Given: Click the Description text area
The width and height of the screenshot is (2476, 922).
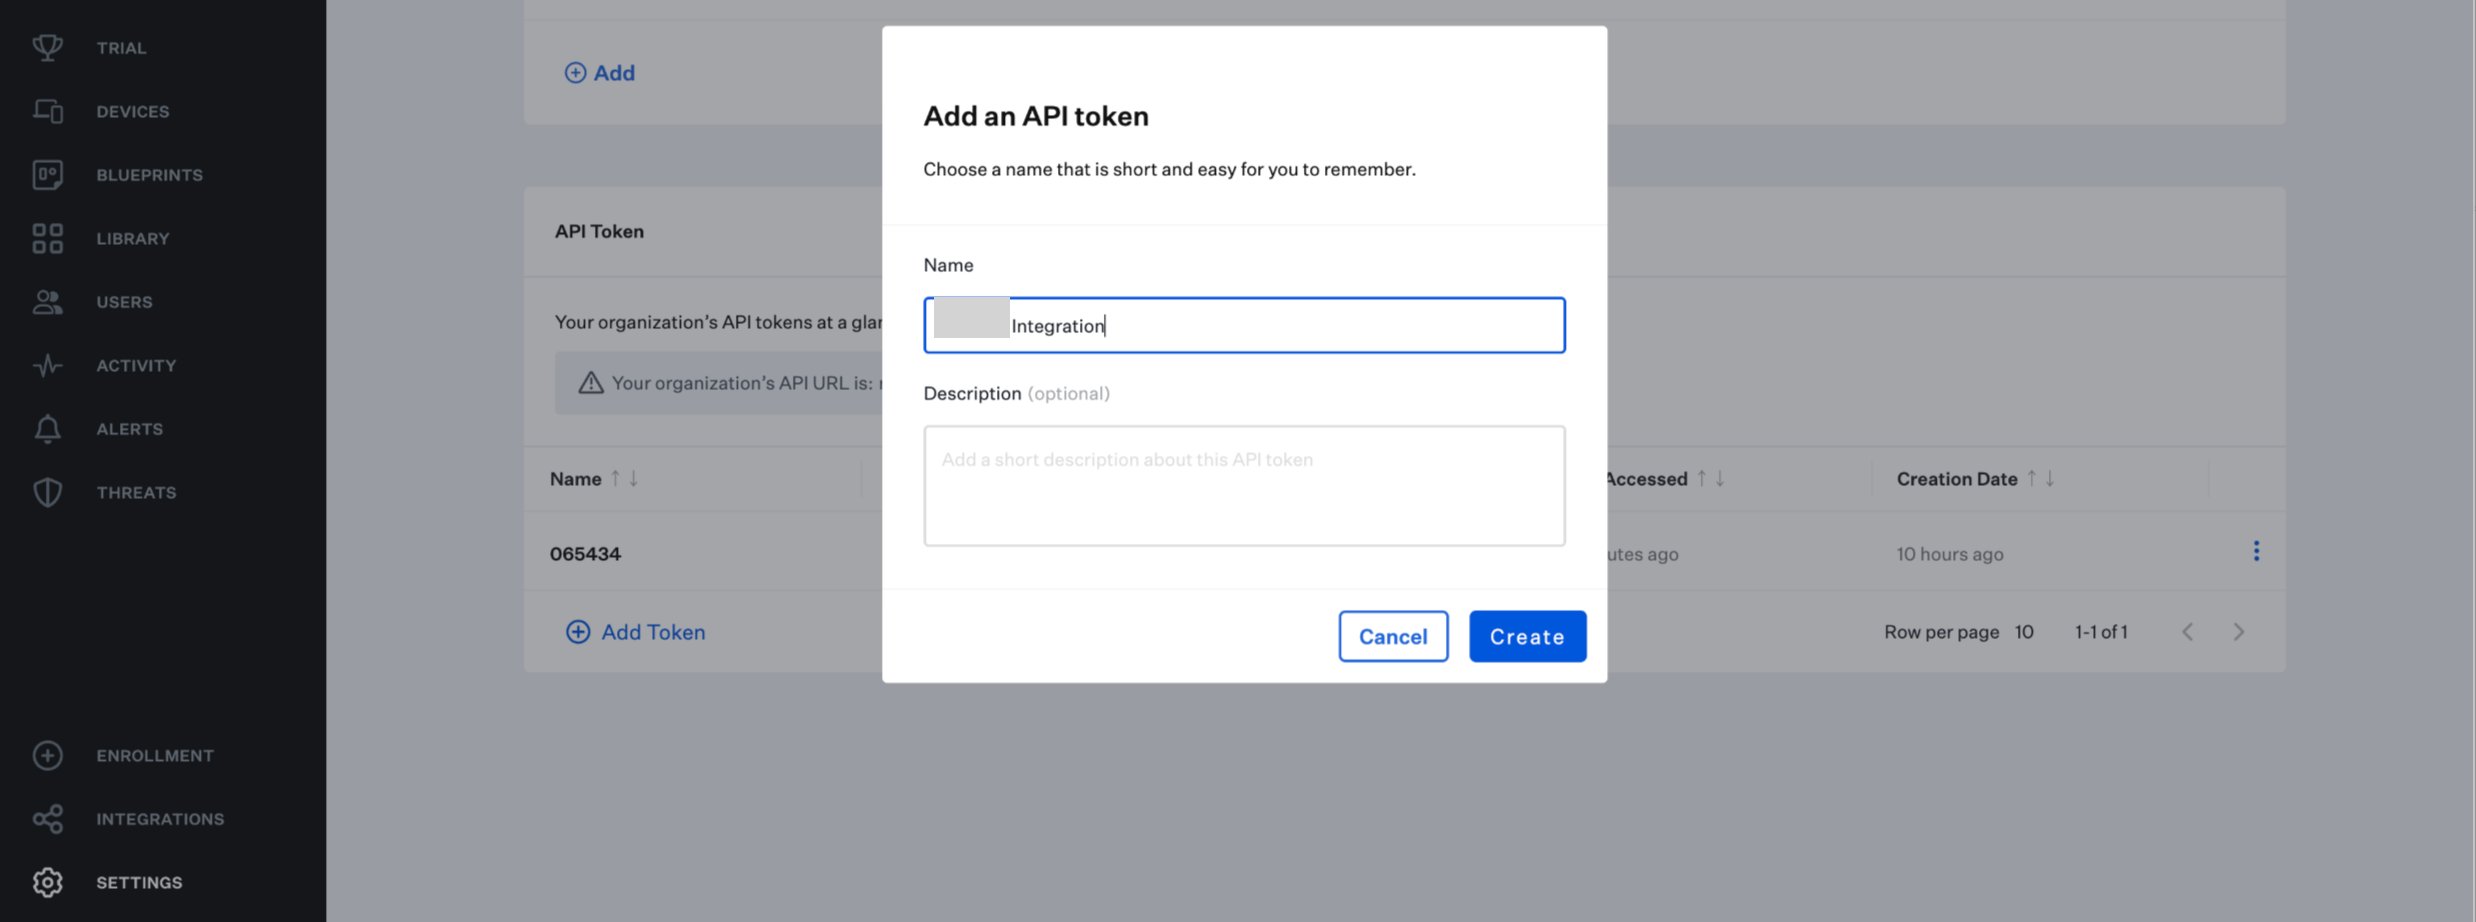Looking at the screenshot, I should coord(1244,486).
